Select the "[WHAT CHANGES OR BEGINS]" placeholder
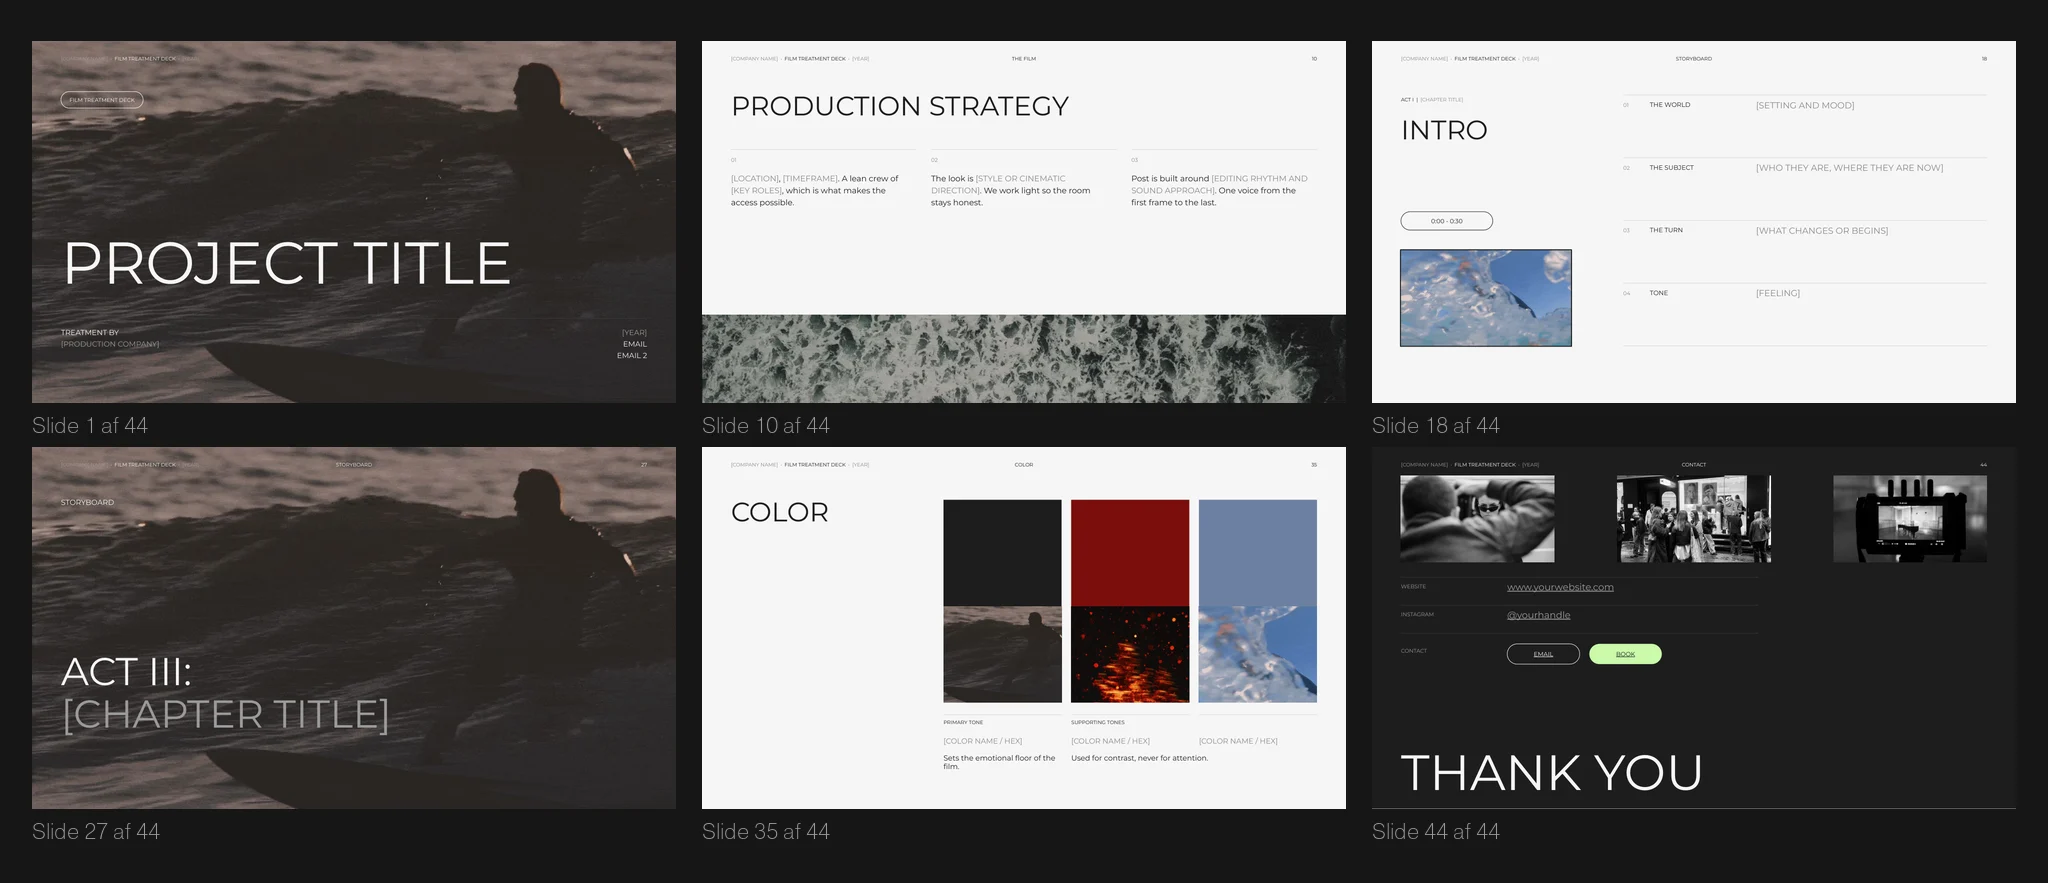The height and width of the screenshot is (883, 2048). pos(1822,231)
